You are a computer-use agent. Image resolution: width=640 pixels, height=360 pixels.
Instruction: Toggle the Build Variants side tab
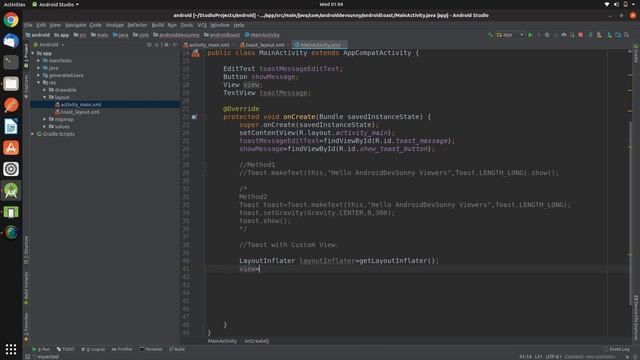click(x=27, y=288)
